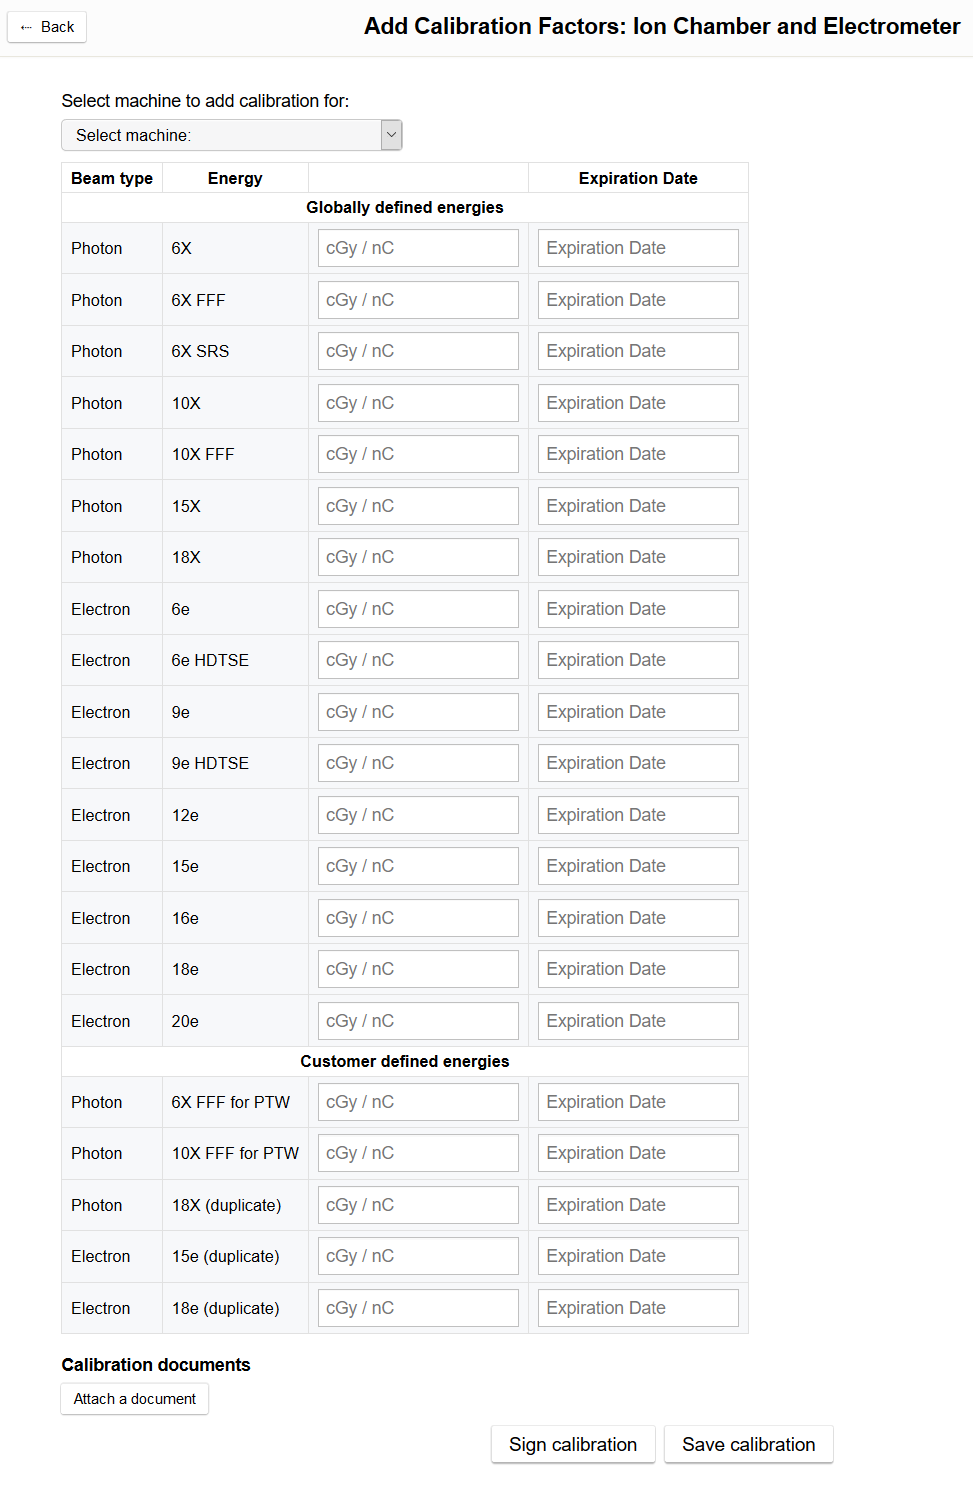Click Sign calibration button
The image size is (973, 1485).
tap(572, 1444)
